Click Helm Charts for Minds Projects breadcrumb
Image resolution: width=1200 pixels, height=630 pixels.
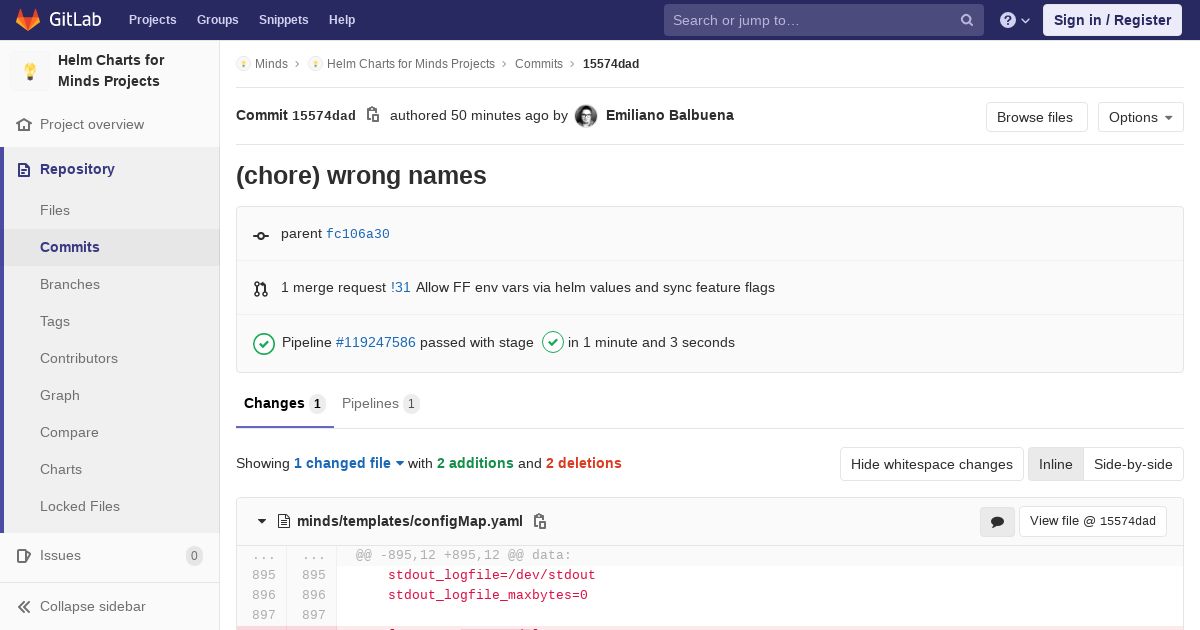(411, 64)
